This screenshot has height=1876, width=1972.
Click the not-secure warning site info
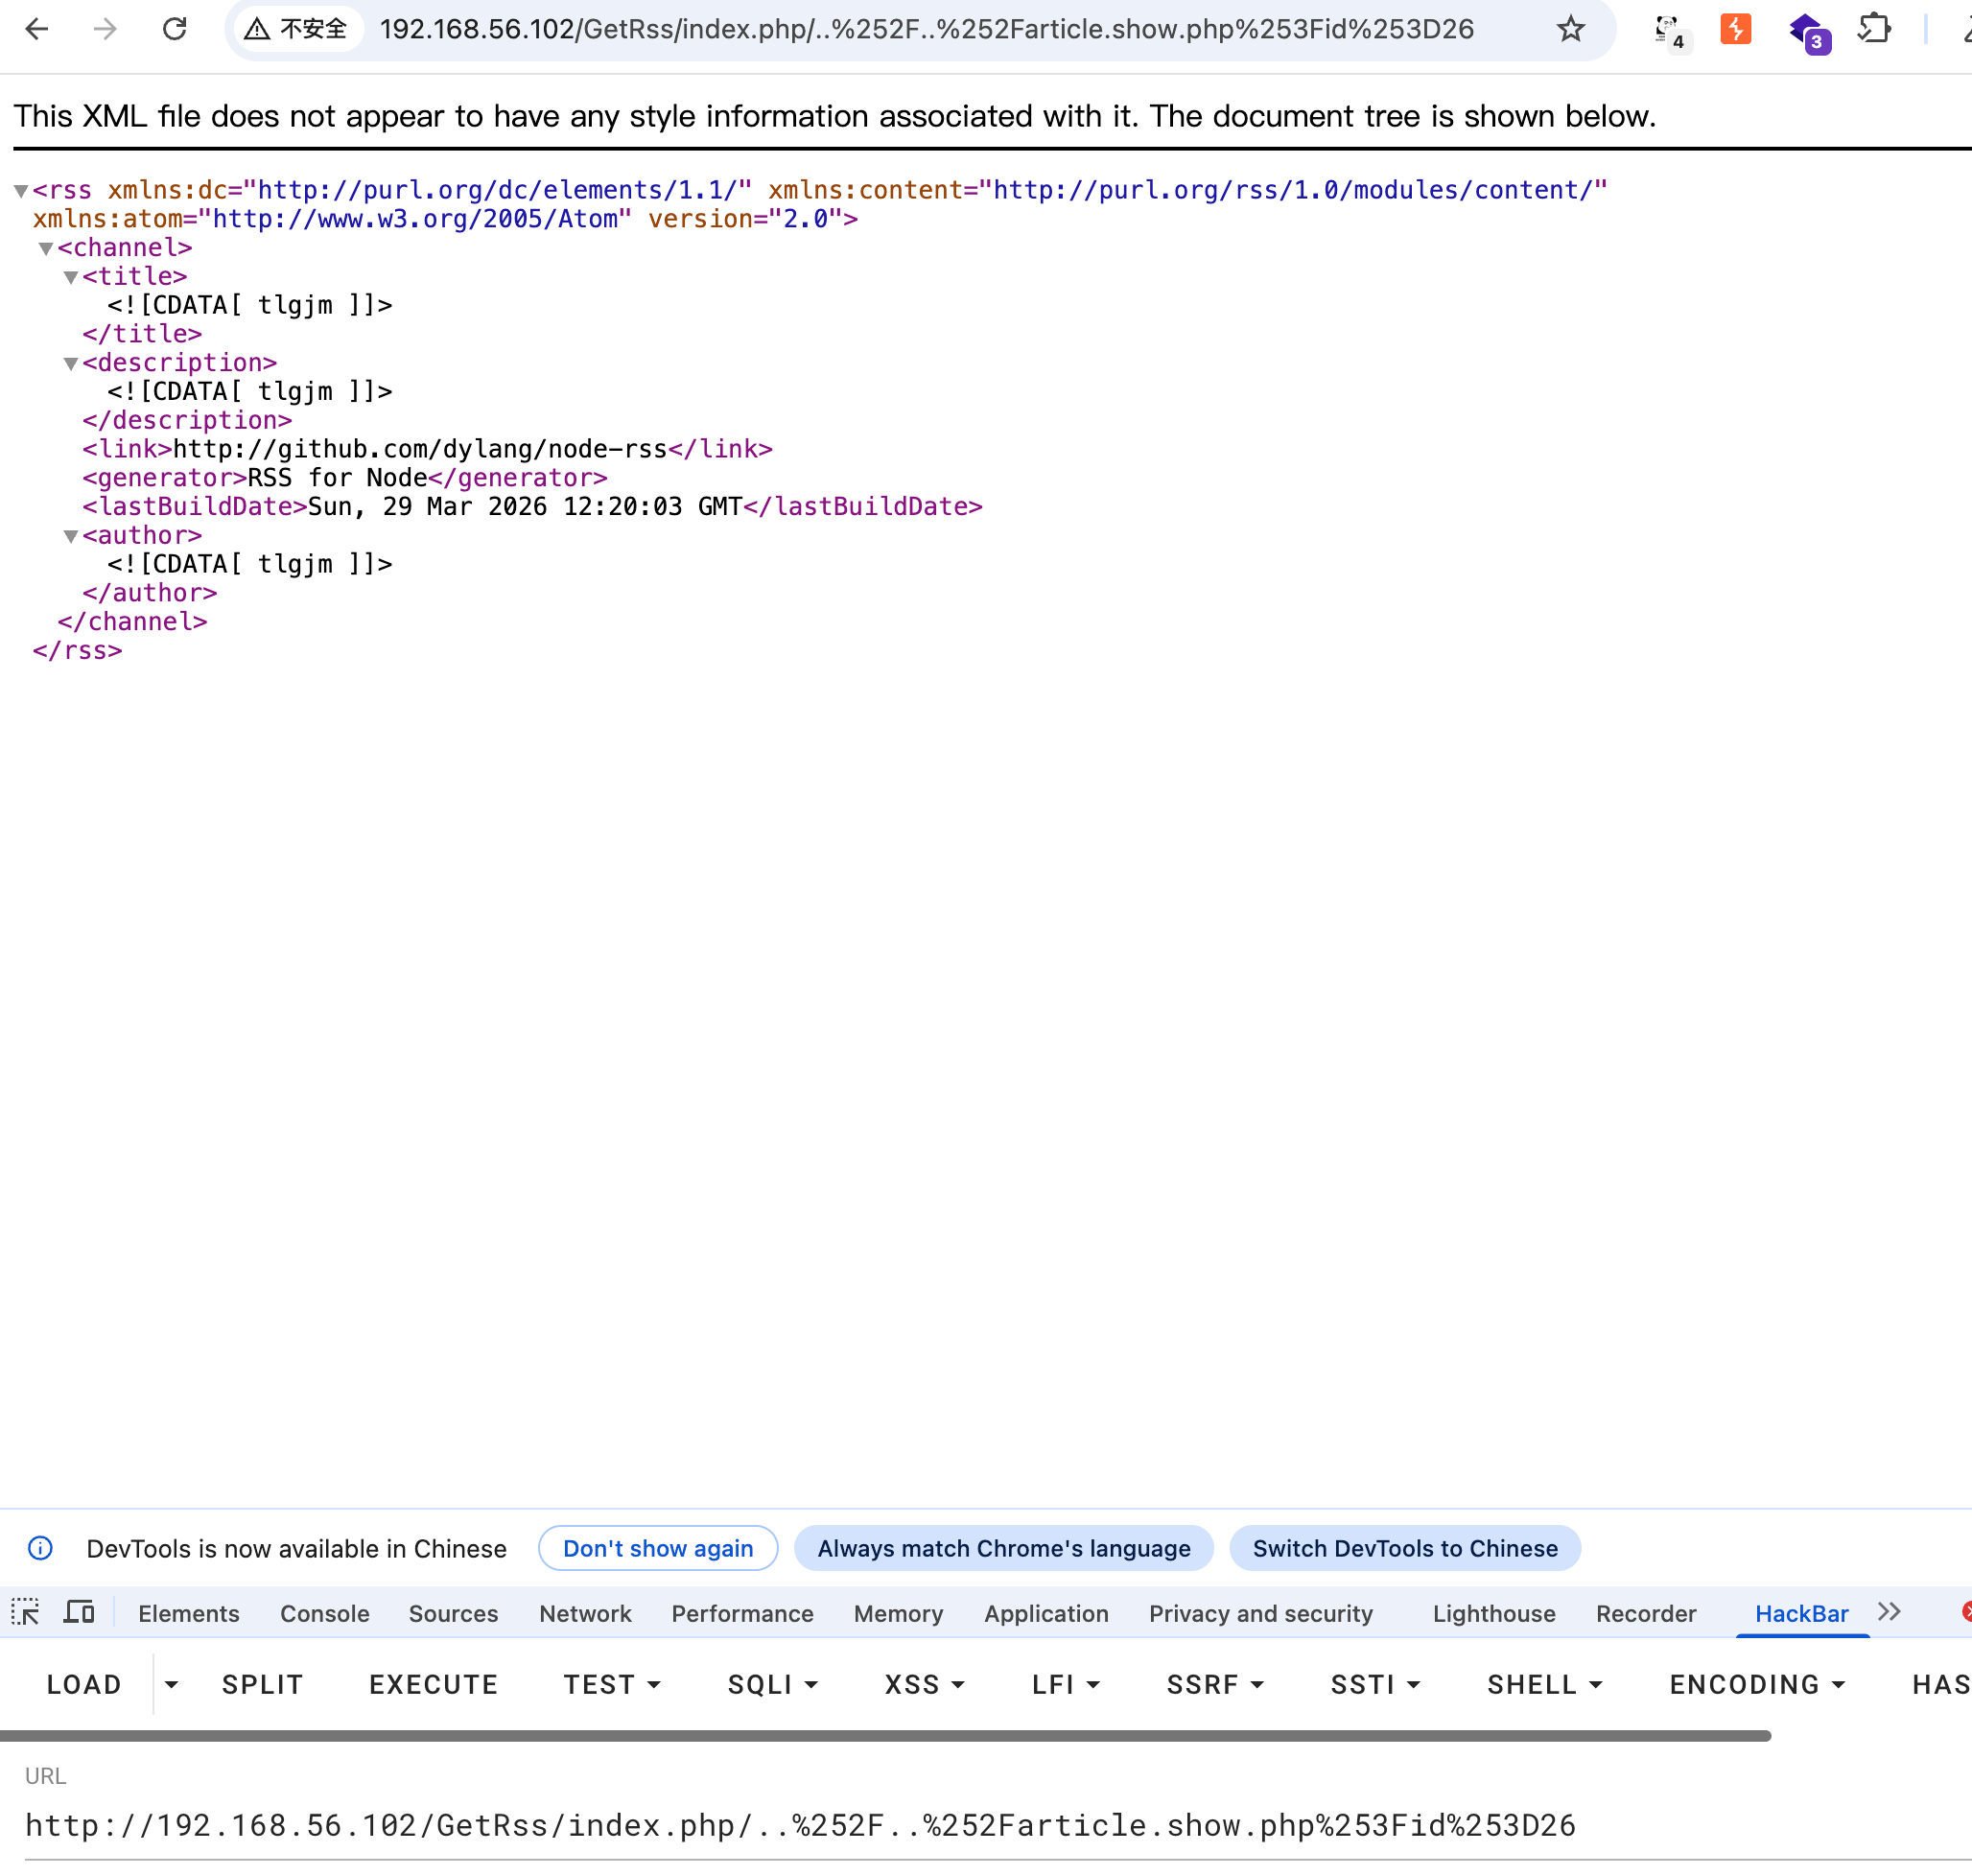pyautogui.click(x=297, y=29)
